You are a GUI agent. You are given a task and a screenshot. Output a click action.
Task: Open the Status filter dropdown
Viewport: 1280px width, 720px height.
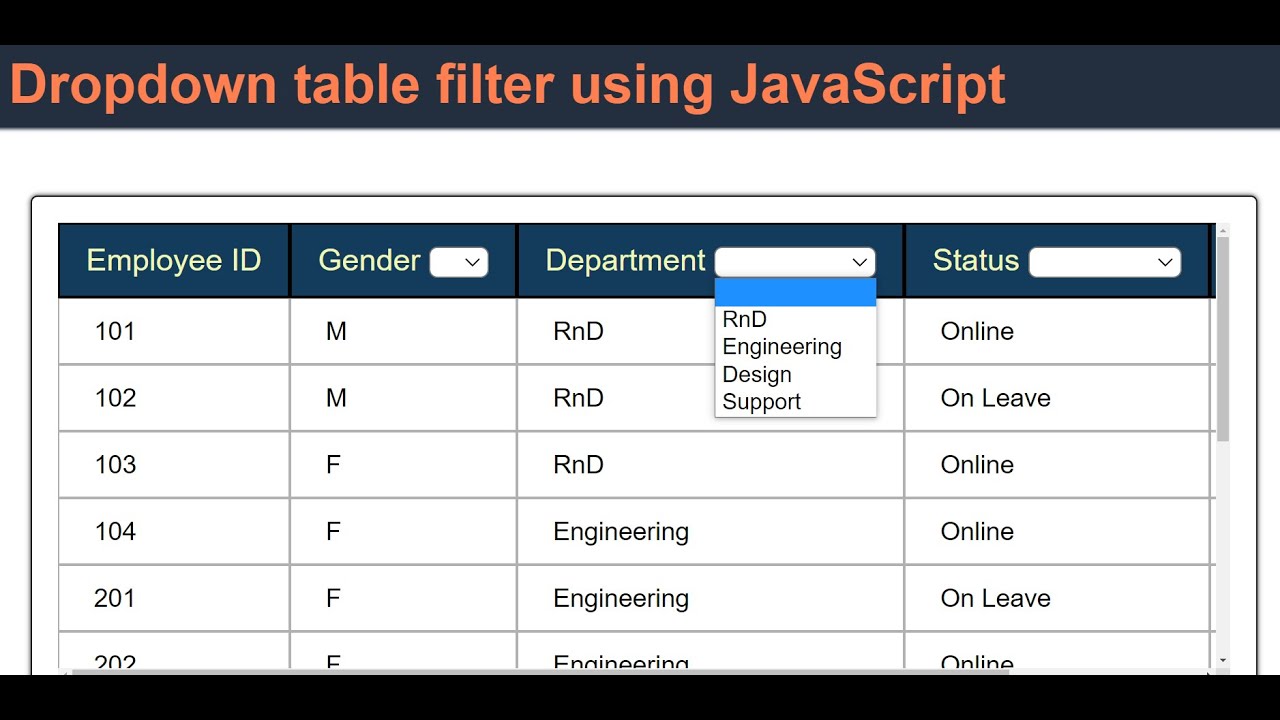pyautogui.click(x=1105, y=262)
